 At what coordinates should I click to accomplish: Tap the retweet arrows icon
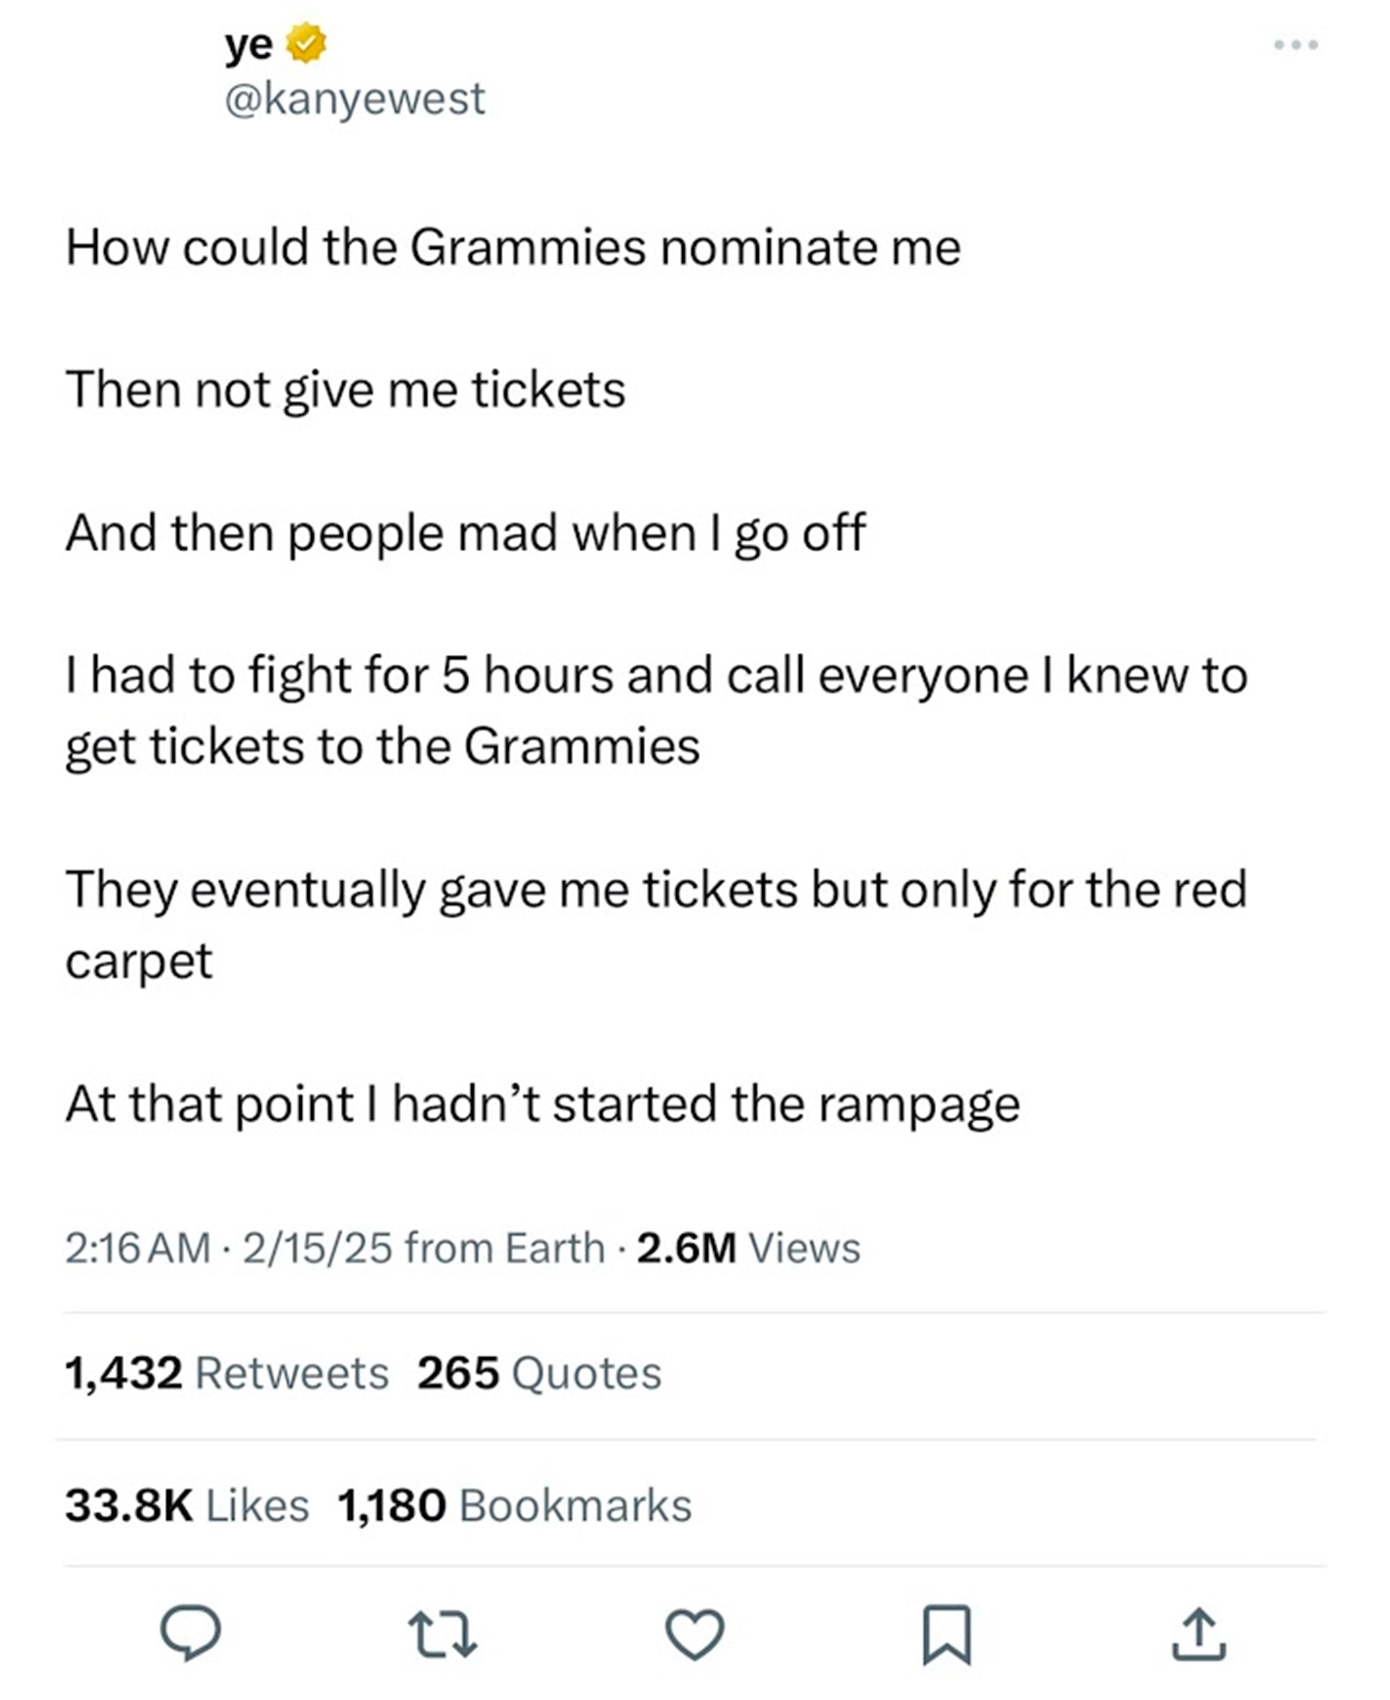click(444, 1636)
